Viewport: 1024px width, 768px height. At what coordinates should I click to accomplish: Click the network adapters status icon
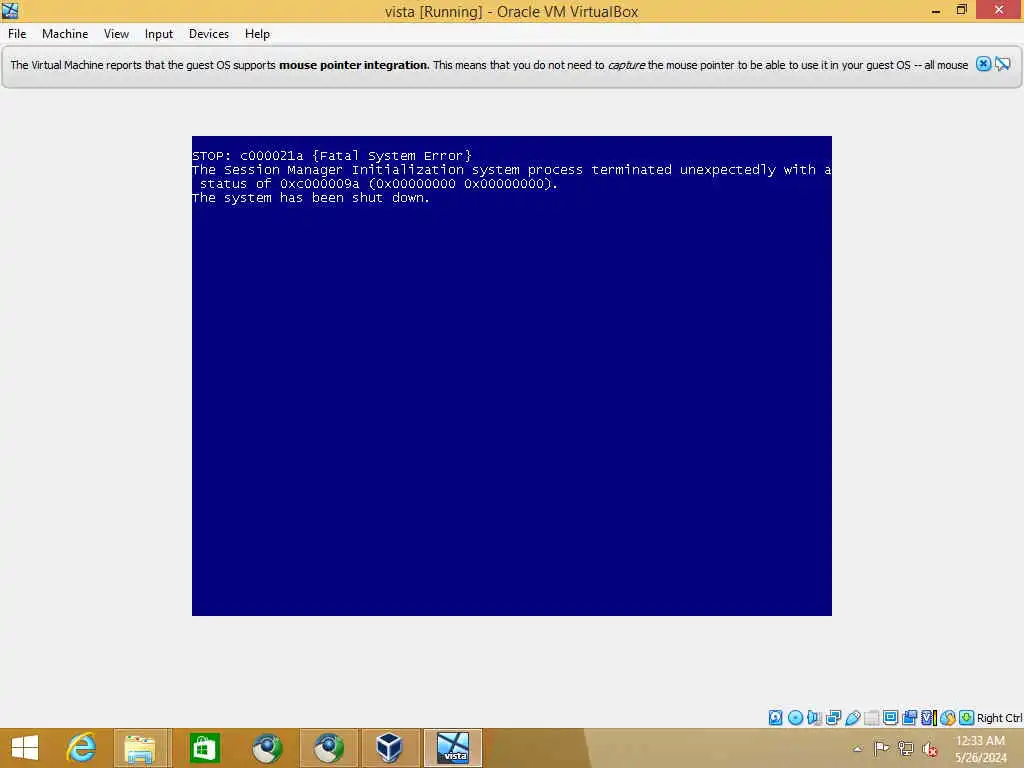[833, 718]
